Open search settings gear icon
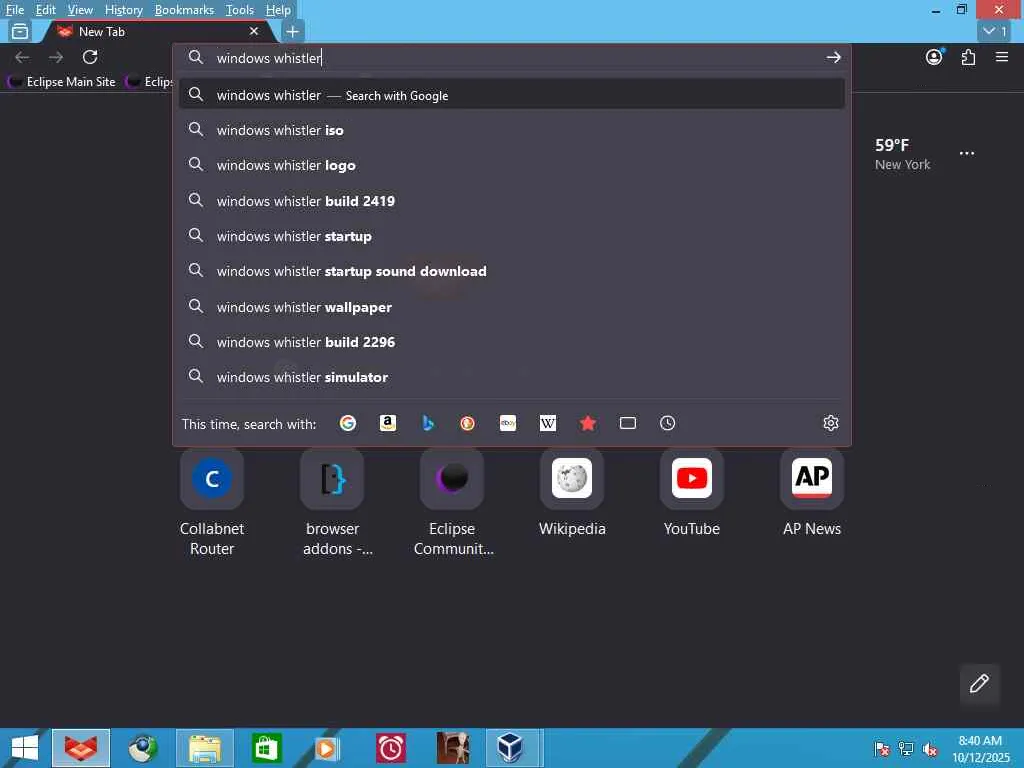 831,423
